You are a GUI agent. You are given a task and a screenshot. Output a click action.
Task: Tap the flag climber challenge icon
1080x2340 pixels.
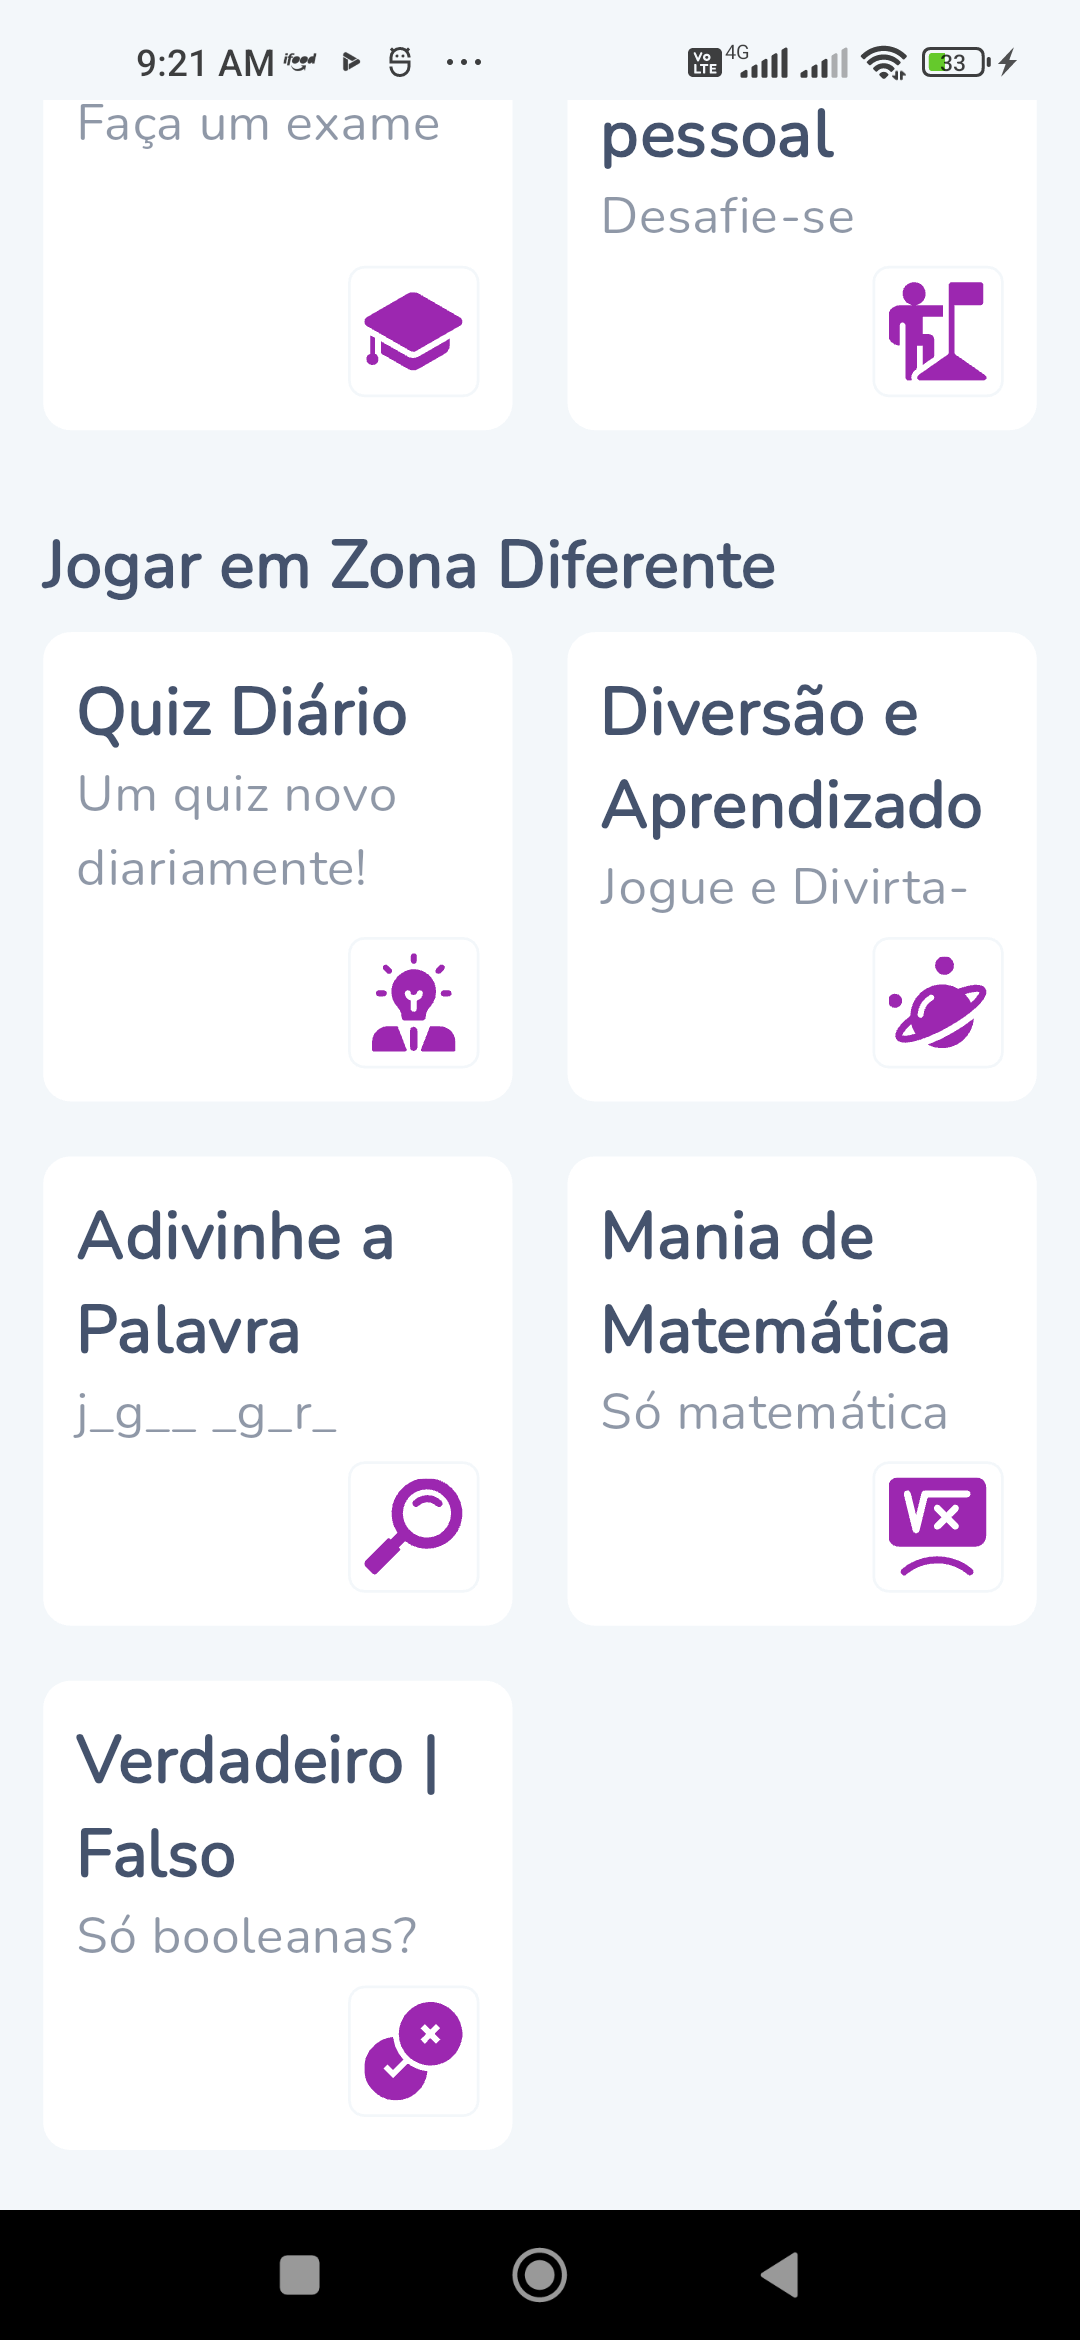coord(937,331)
